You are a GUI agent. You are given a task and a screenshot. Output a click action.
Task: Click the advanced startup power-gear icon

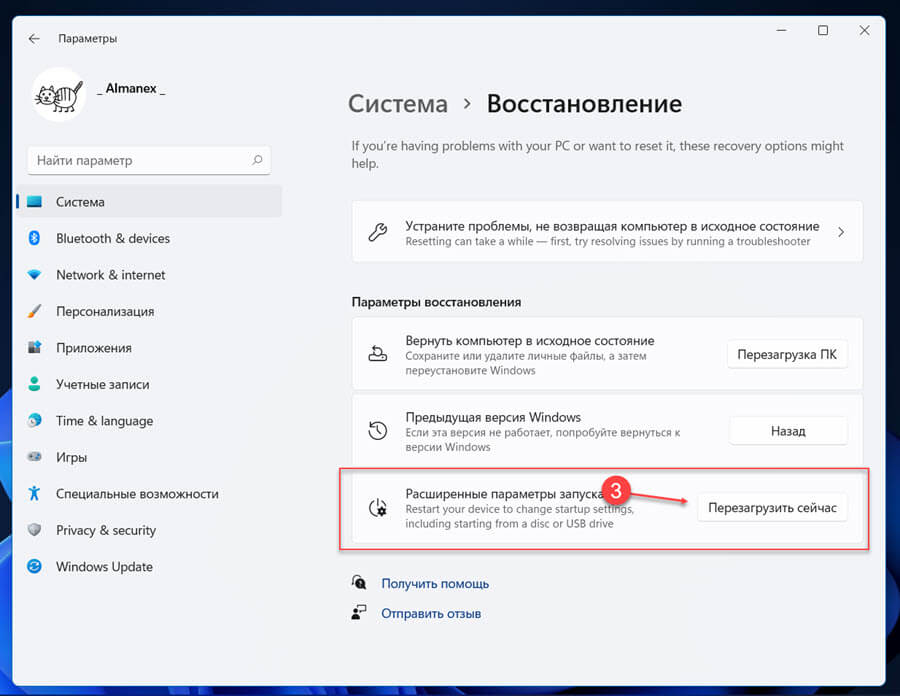pos(378,508)
